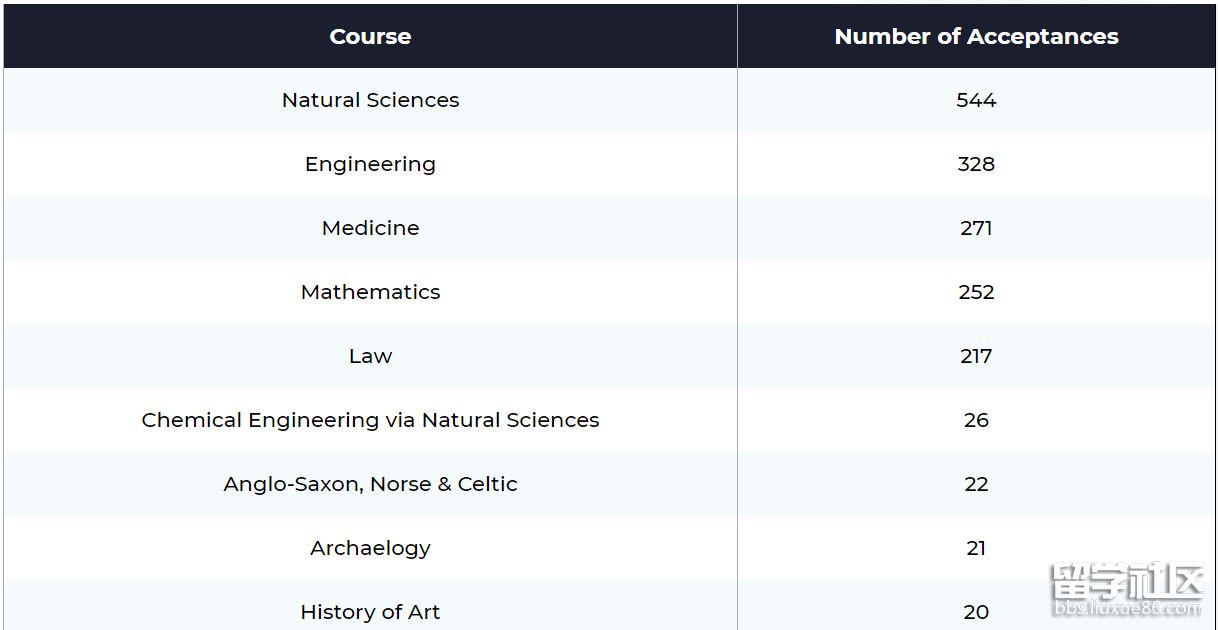
Task: Click the Archaelogy course cell
Action: 370,548
